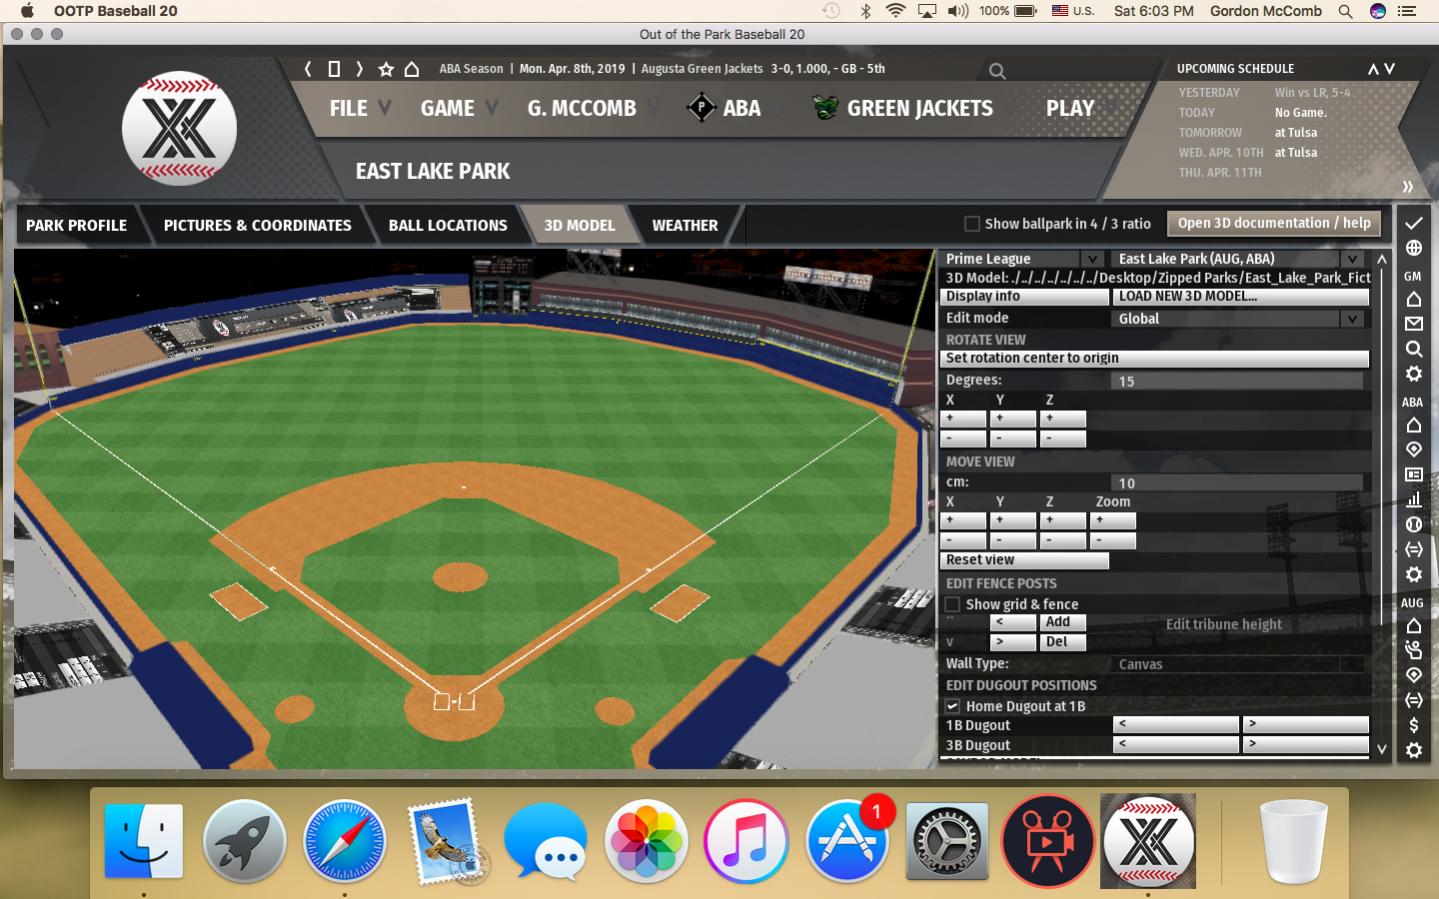The width and height of the screenshot is (1439, 899).
Task: Click the AUG player roster icon
Action: pyautogui.click(x=1413, y=650)
